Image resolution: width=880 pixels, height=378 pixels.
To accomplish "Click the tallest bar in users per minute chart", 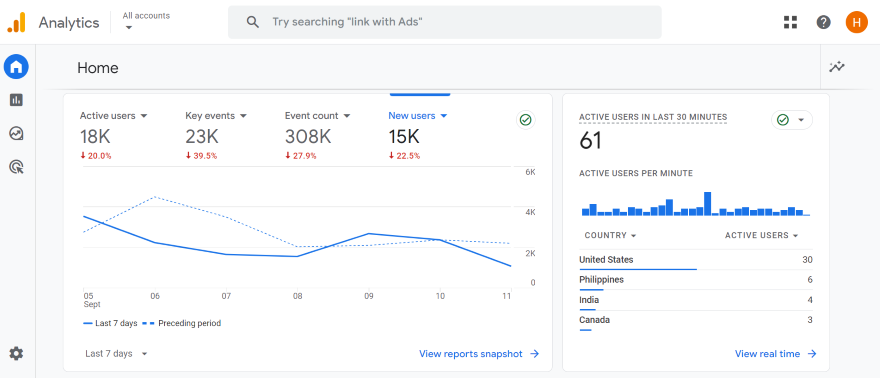I will pos(707,204).
